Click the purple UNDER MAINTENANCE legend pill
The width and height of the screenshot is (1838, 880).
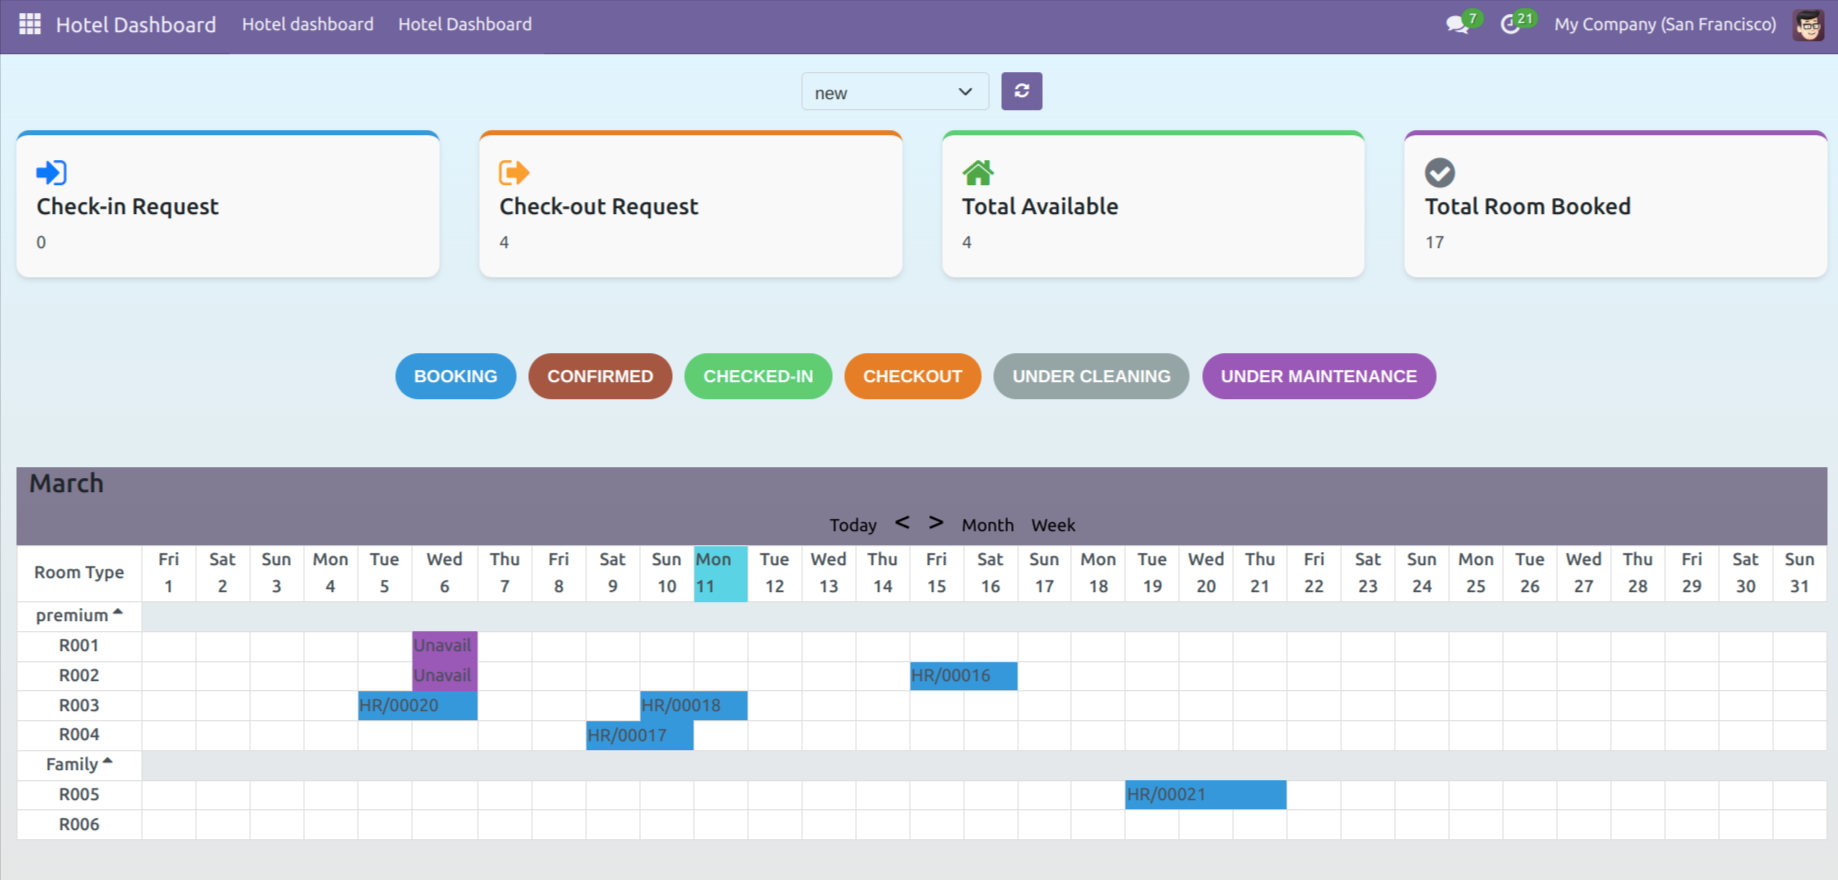(1318, 376)
